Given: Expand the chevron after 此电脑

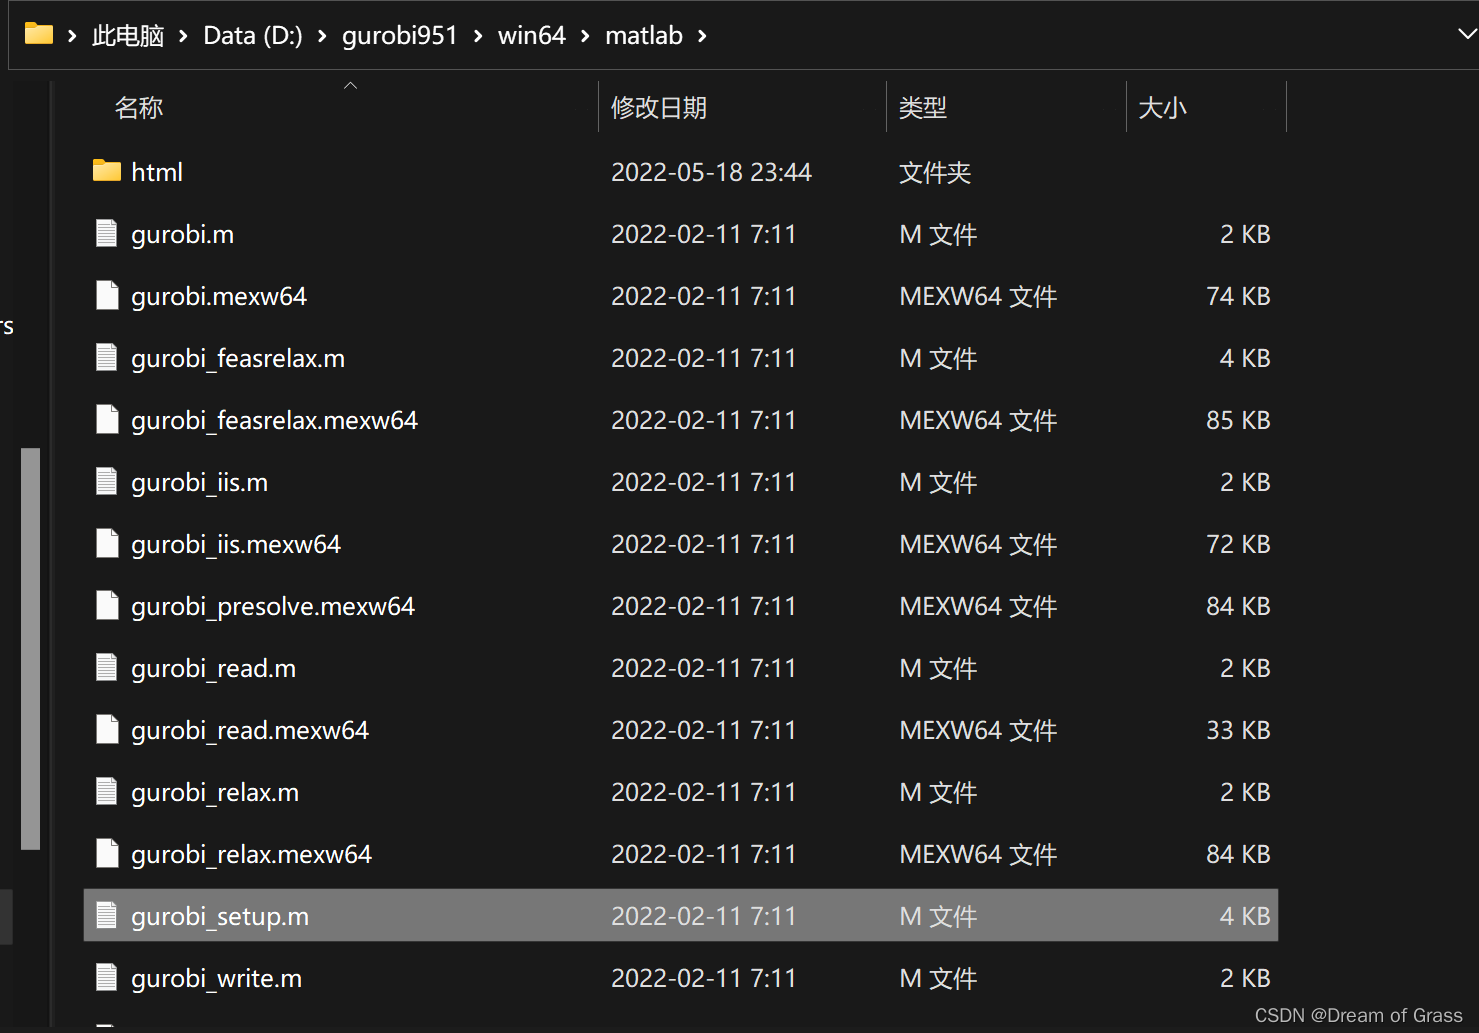Looking at the screenshot, I should (x=183, y=36).
